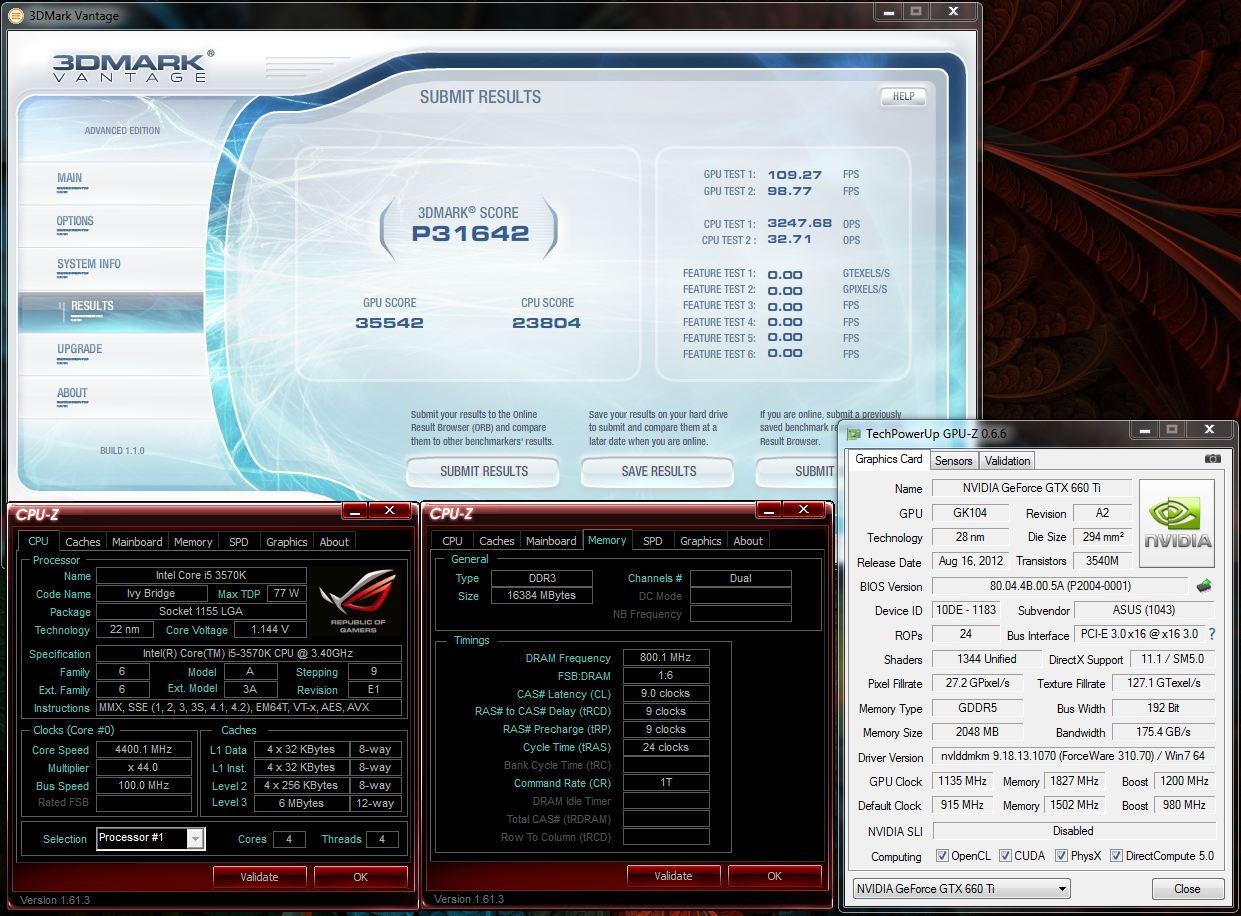Click the 3DMark score 'P31642'
The height and width of the screenshot is (916, 1241).
[x=470, y=234]
